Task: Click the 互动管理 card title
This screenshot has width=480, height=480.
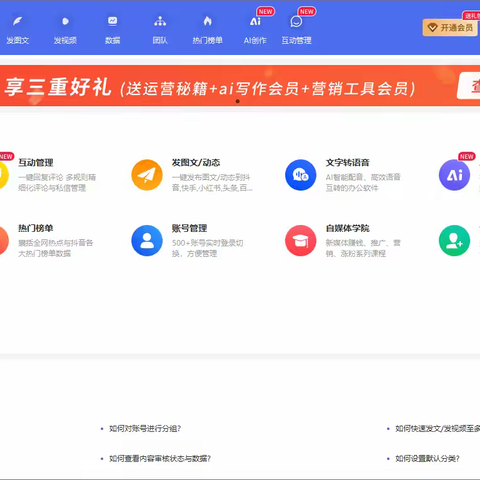Action: (x=36, y=163)
